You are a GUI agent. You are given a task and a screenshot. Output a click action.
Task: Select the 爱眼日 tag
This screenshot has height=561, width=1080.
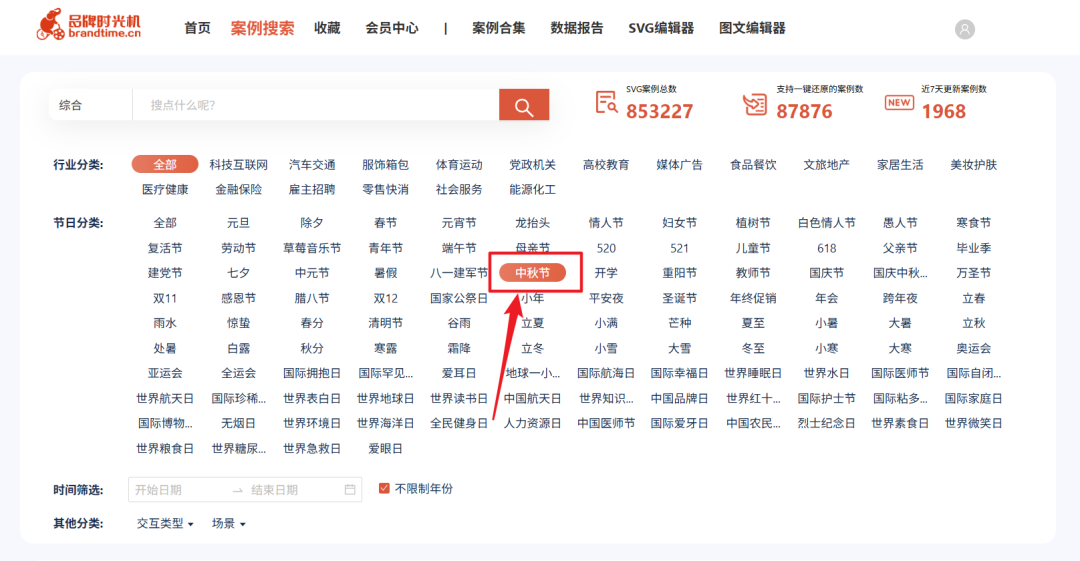[386, 449]
